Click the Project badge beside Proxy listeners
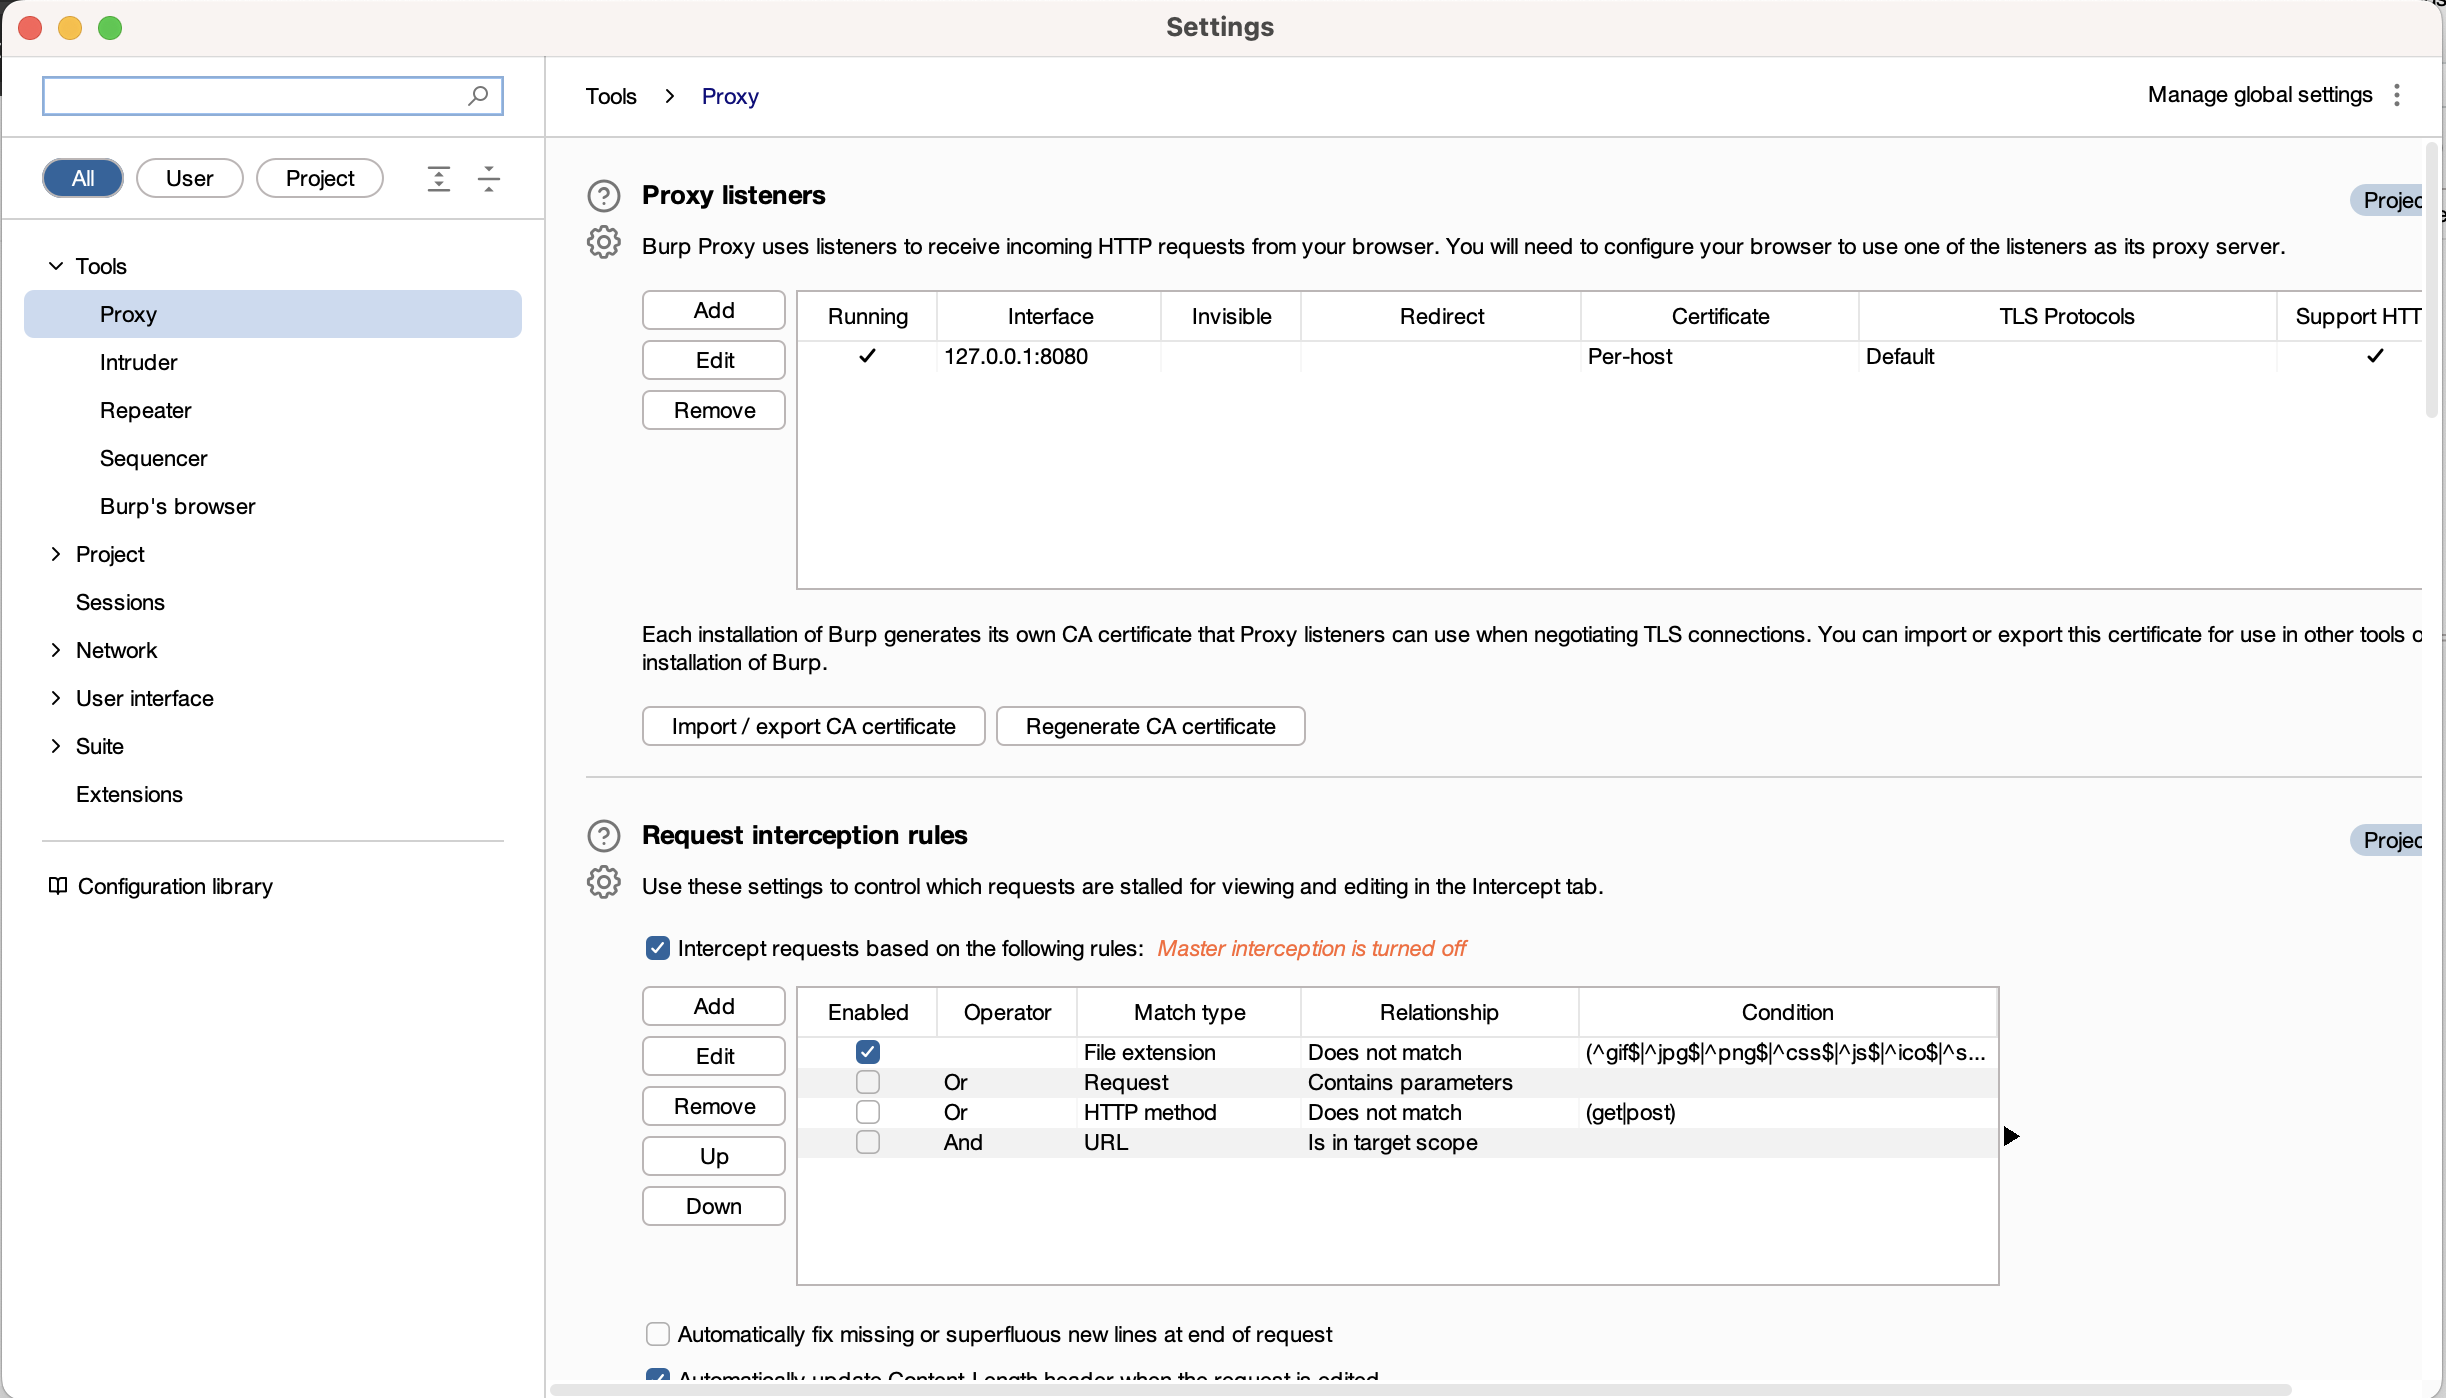This screenshot has height=1398, width=2446. point(2388,200)
